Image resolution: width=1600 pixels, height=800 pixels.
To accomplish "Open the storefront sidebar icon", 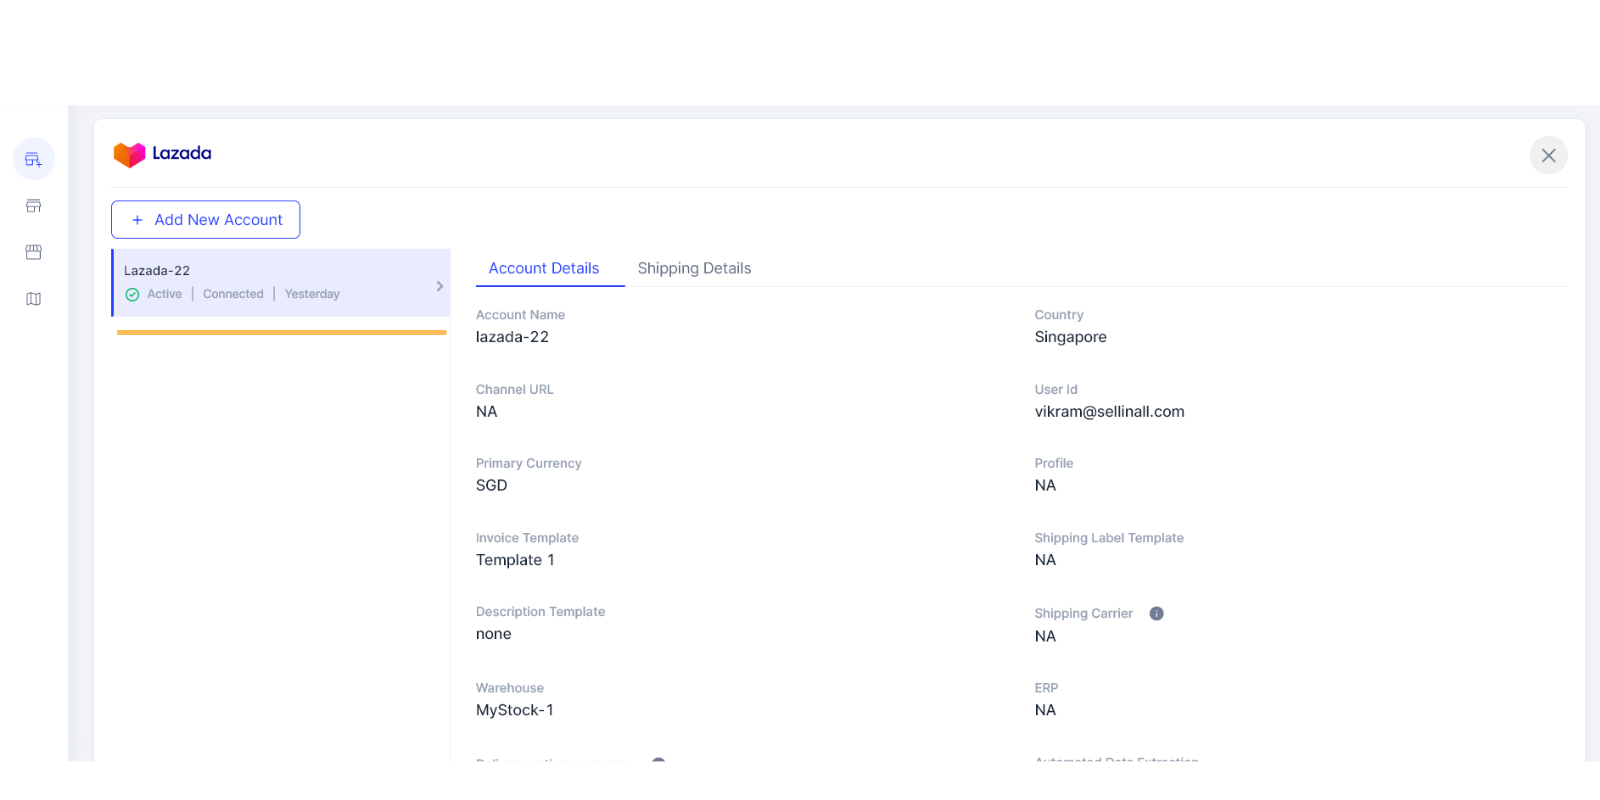I will click(x=33, y=206).
